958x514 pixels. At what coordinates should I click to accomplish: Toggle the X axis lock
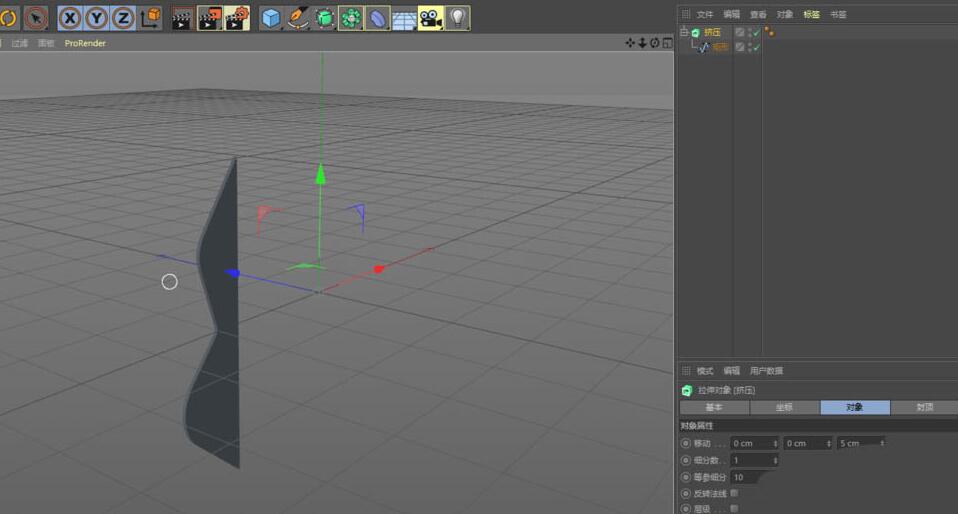coord(70,18)
